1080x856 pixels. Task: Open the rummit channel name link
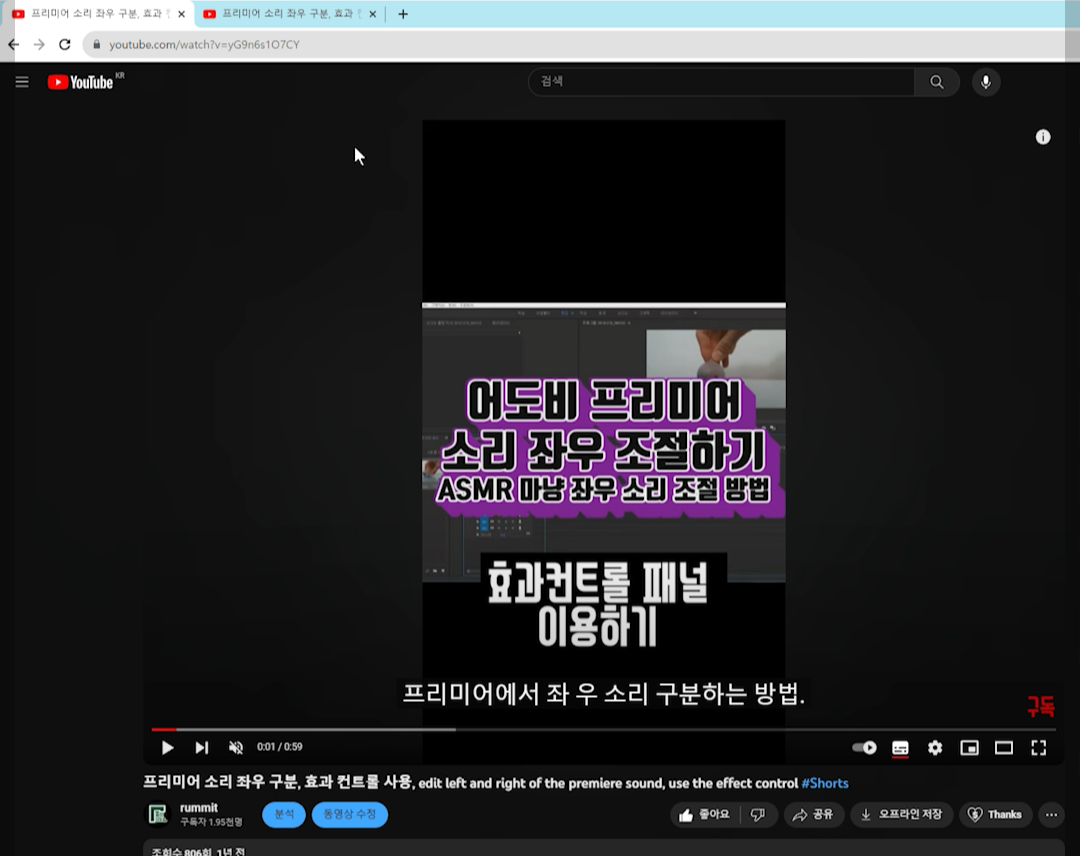click(x=198, y=808)
